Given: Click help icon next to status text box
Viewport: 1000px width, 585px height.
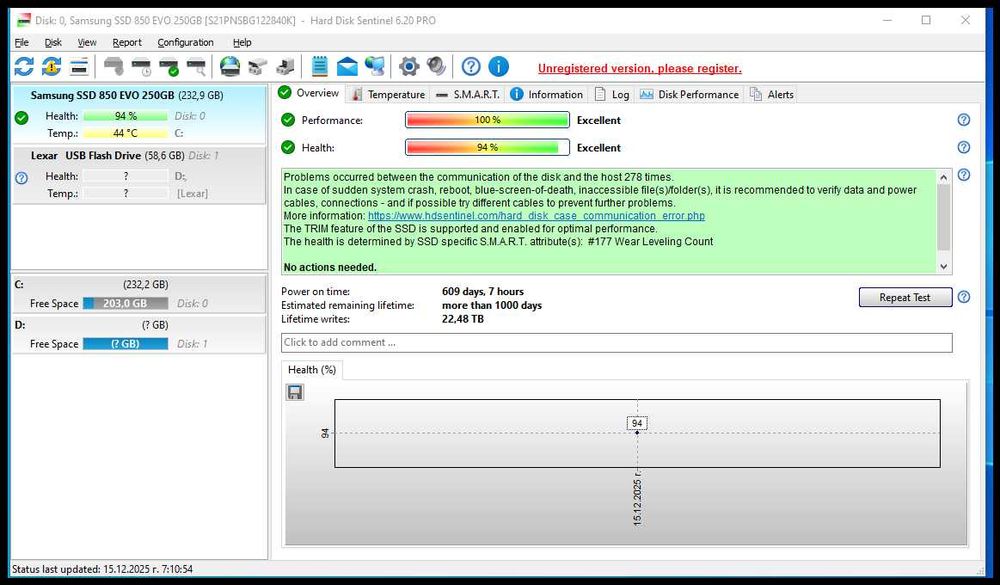Looking at the screenshot, I should (x=964, y=175).
